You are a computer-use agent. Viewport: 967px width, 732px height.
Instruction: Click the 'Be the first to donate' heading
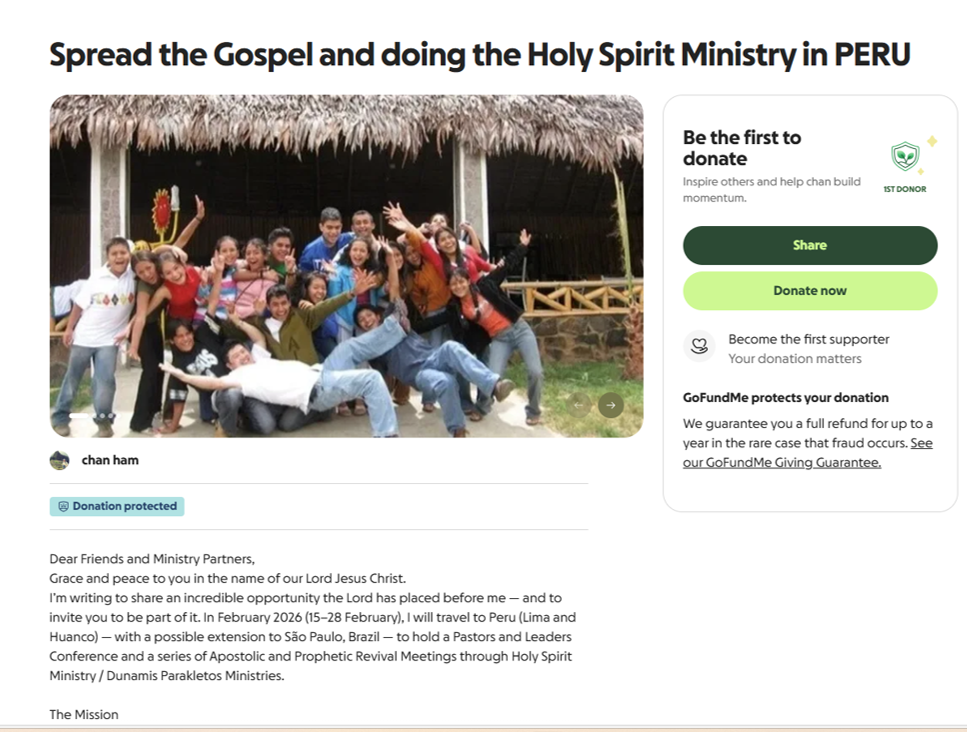pos(741,148)
